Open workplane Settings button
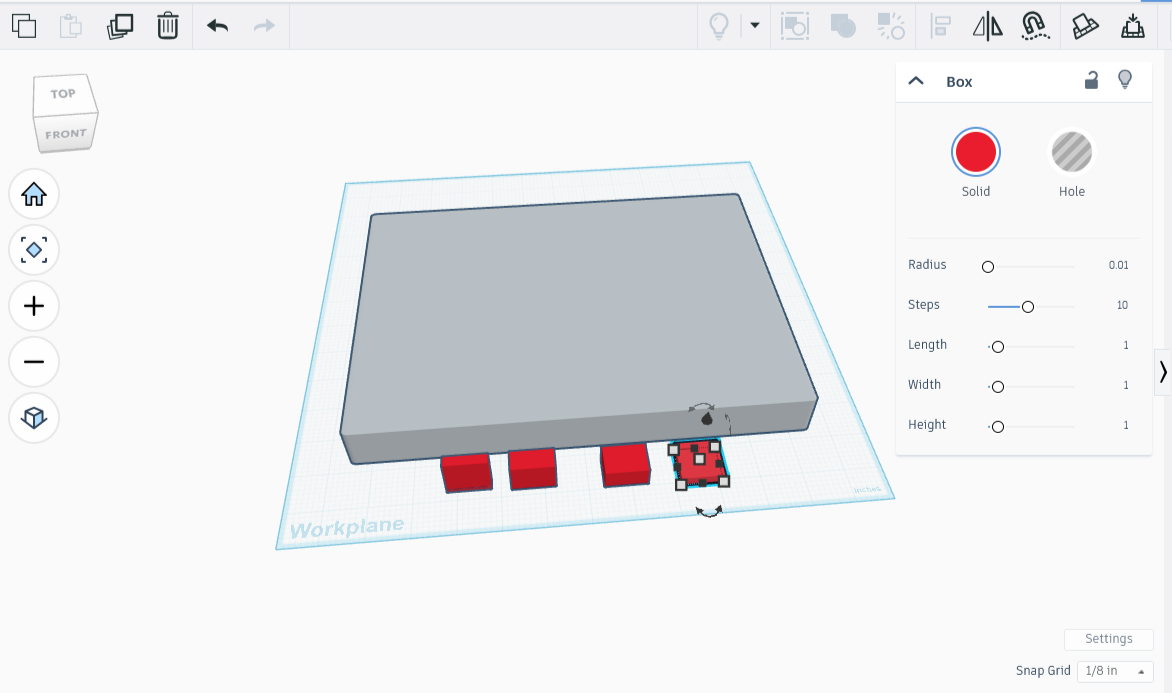The width and height of the screenshot is (1172, 693). [1108, 639]
